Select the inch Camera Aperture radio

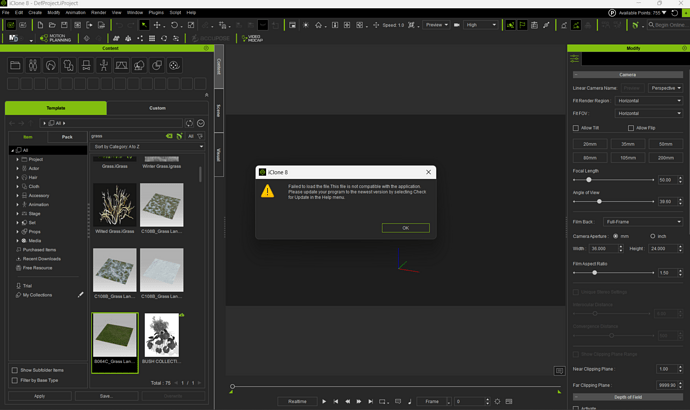[653, 236]
